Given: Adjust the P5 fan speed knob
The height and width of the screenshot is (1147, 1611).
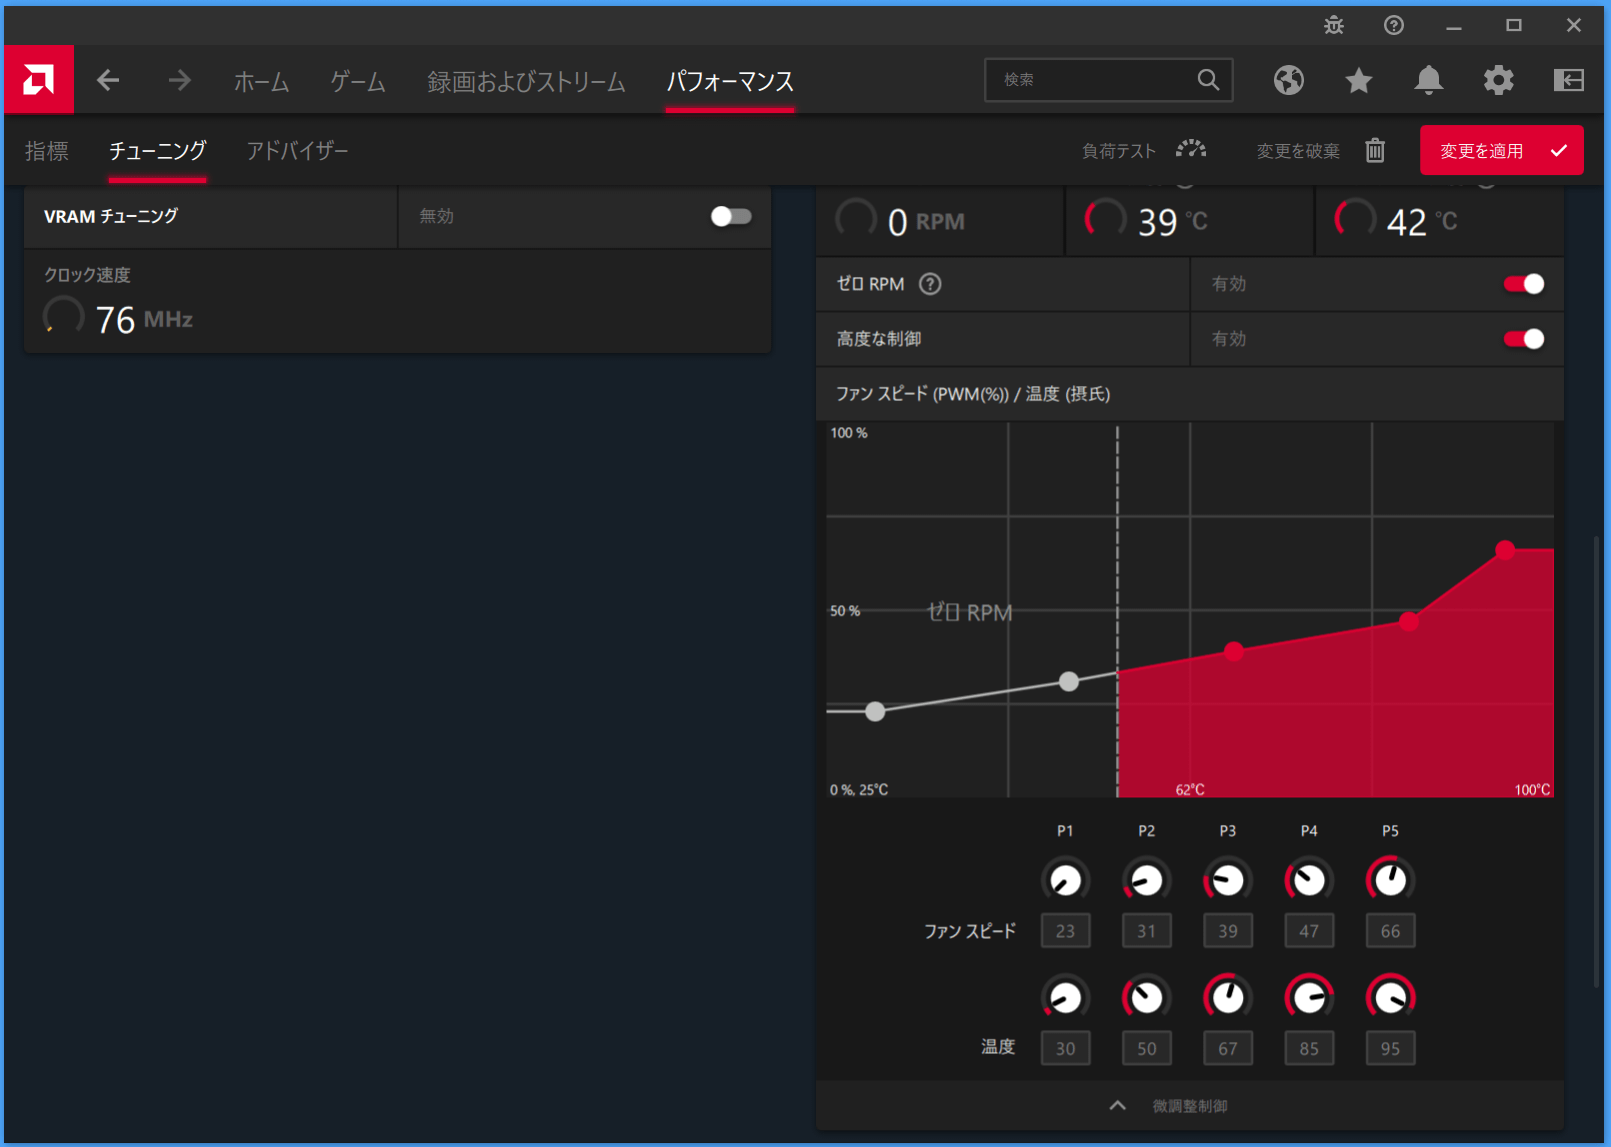Looking at the screenshot, I should (x=1391, y=880).
